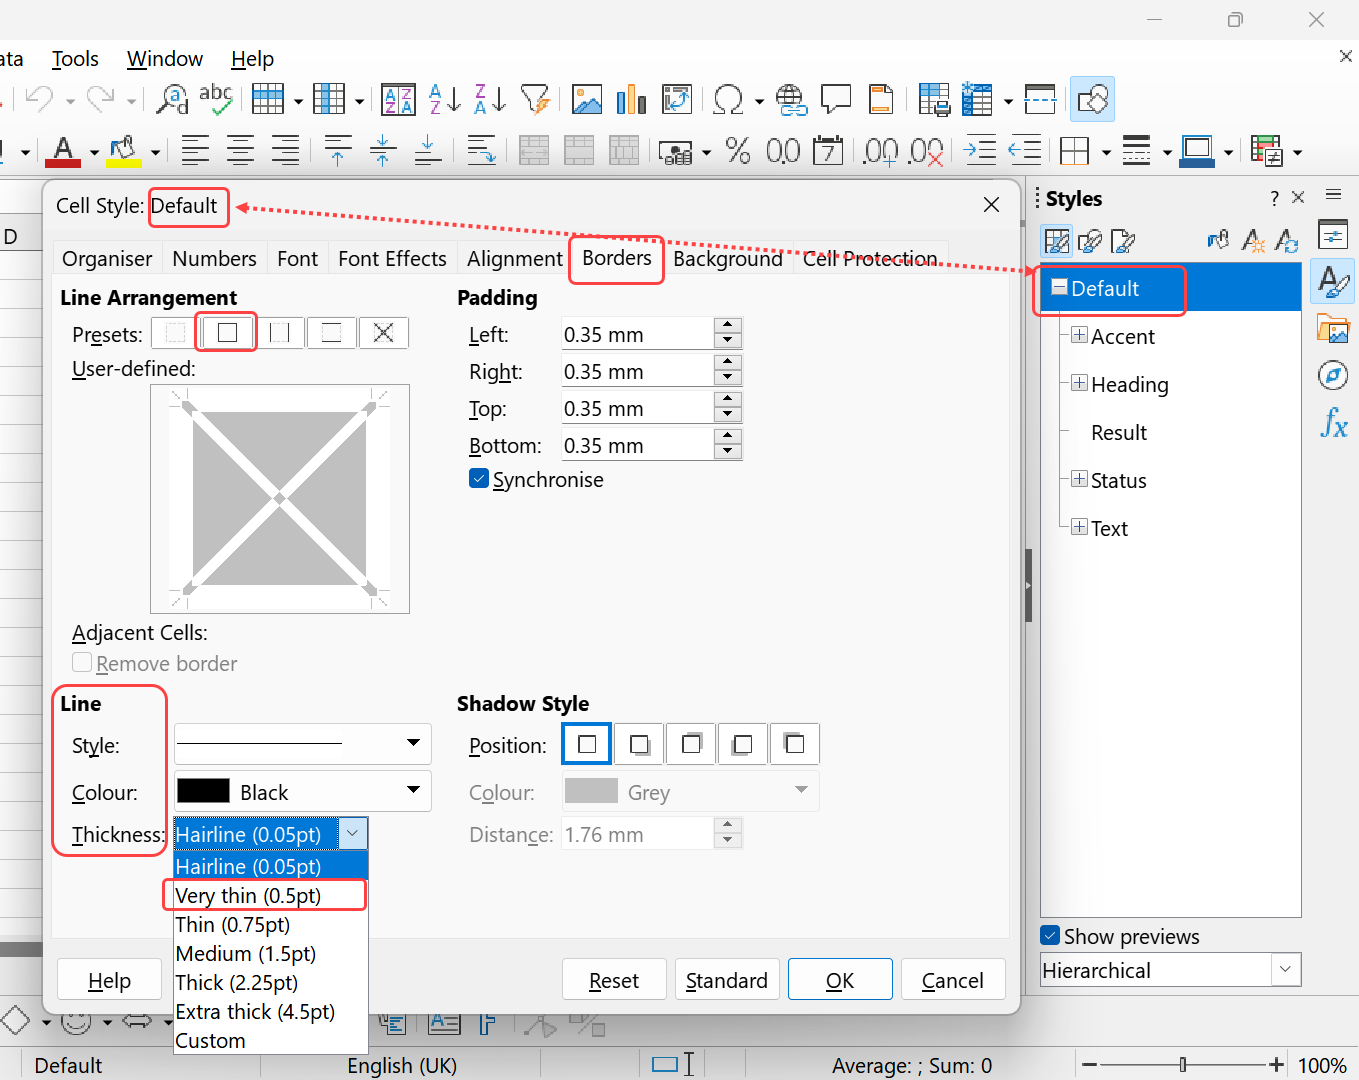This screenshot has width=1359, height=1080.
Task: Click the black line colour swatch
Action: click(x=203, y=791)
